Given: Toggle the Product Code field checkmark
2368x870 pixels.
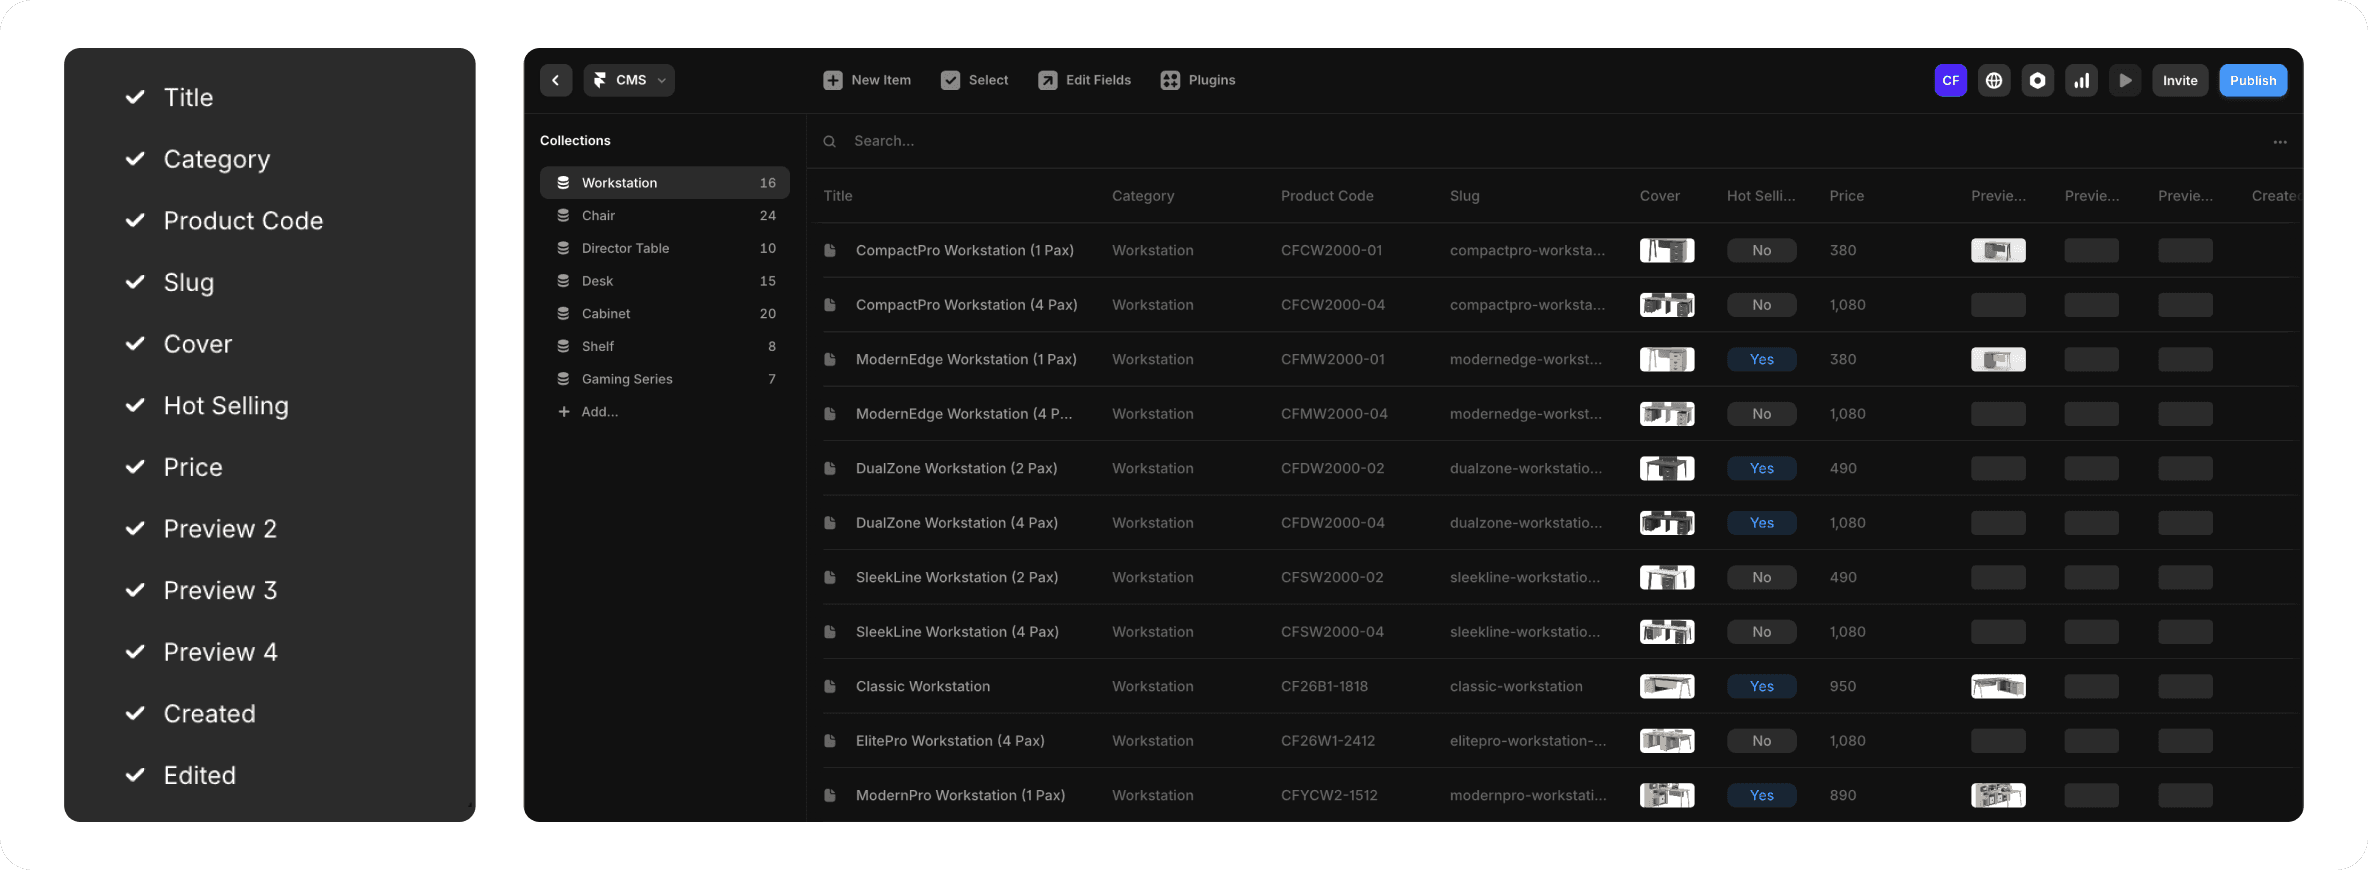Looking at the screenshot, I should tap(135, 220).
